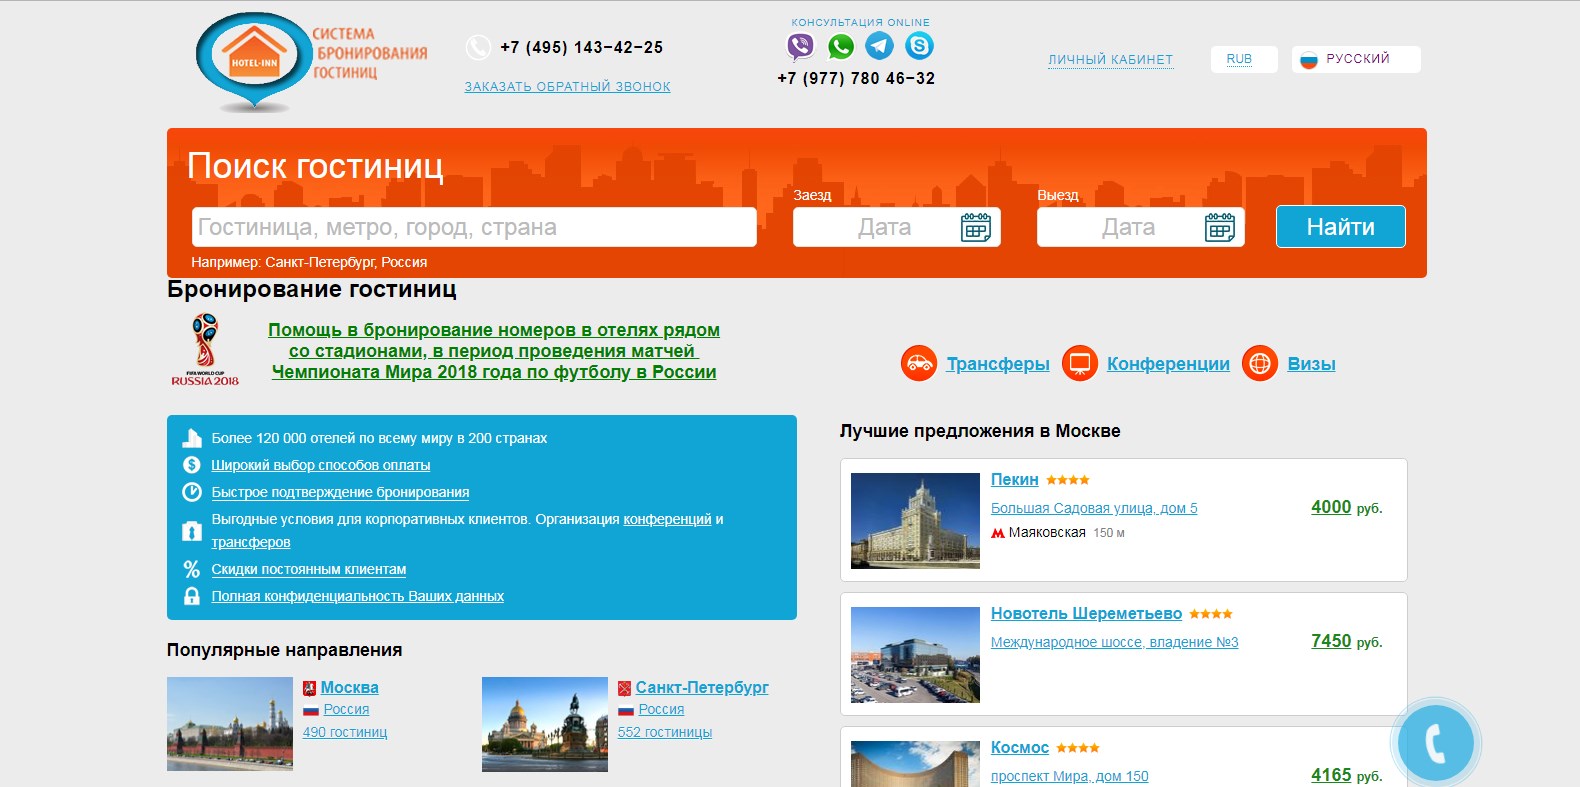The height and width of the screenshot is (787, 1580).
Task: Open the Санкт-Петербург destination link
Action: click(x=702, y=688)
